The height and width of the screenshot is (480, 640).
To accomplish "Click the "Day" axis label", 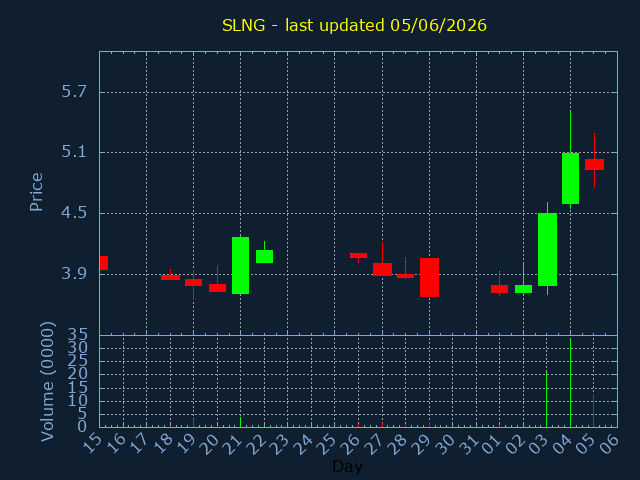I will [x=347, y=466].
